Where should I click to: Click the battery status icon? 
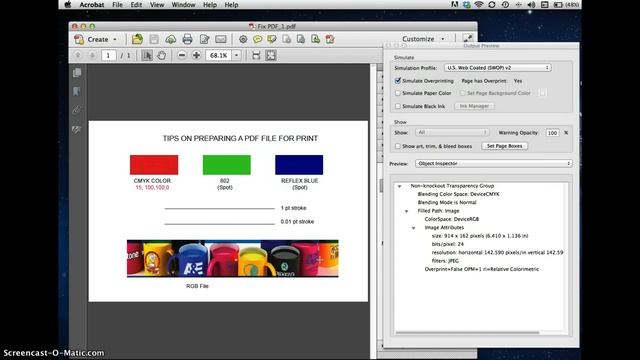point(558,4)
